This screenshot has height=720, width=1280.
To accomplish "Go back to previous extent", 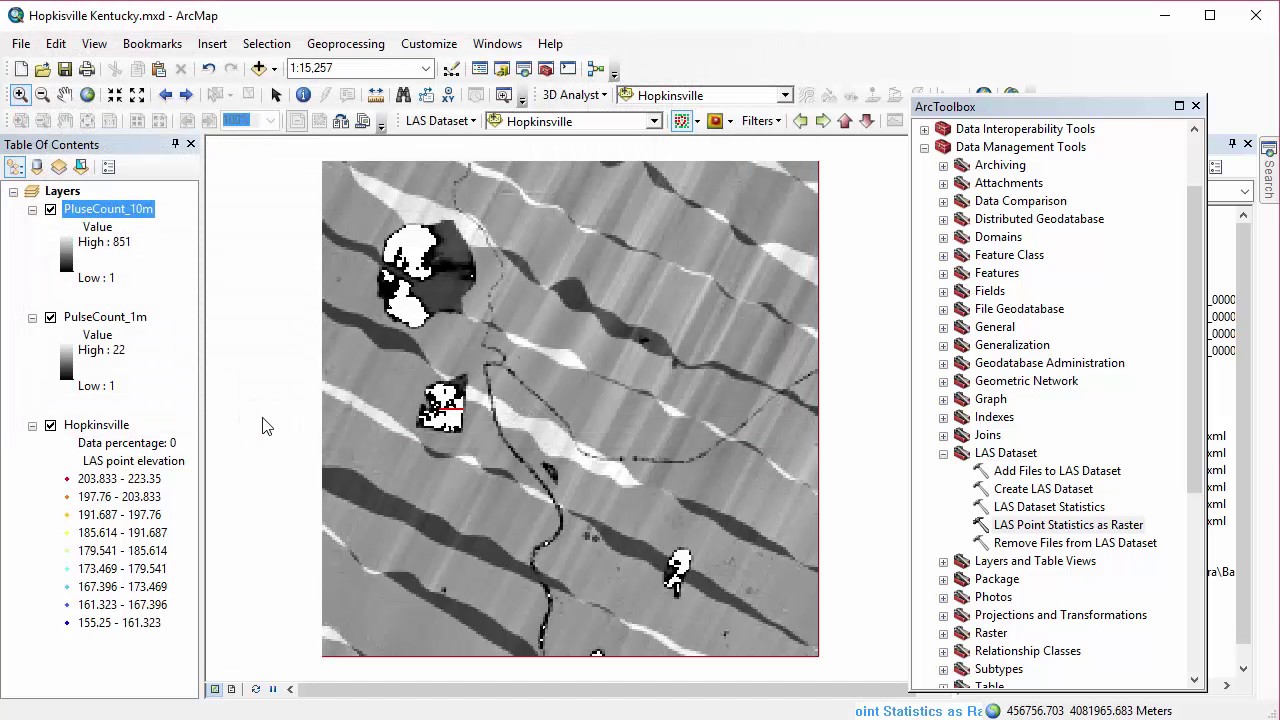I will 165,95.
